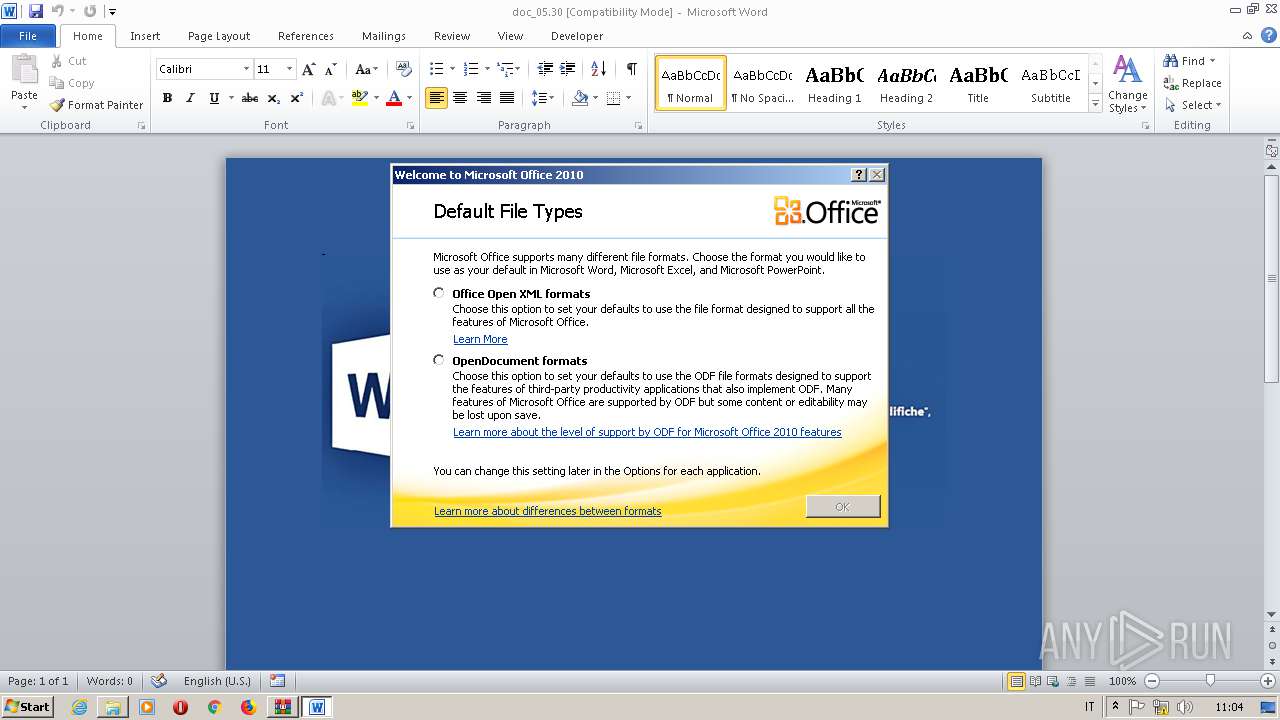Open Windows Start menu
Image resolution: width=1280 pixels, height=720 pixels.
click(x=27, y=706)
